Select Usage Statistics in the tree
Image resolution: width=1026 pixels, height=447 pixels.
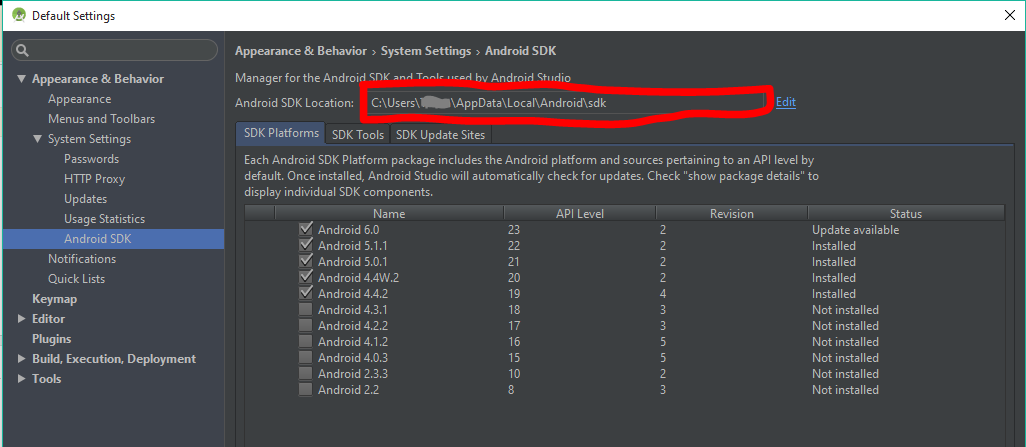[x=104, y=219]
